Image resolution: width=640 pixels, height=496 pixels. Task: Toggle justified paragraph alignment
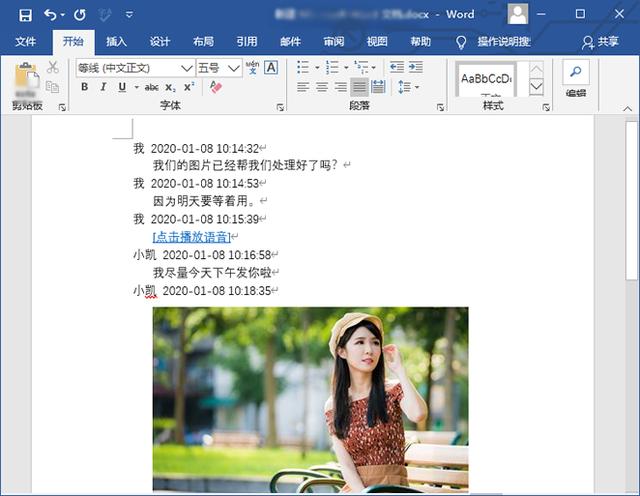click(360, 88)
